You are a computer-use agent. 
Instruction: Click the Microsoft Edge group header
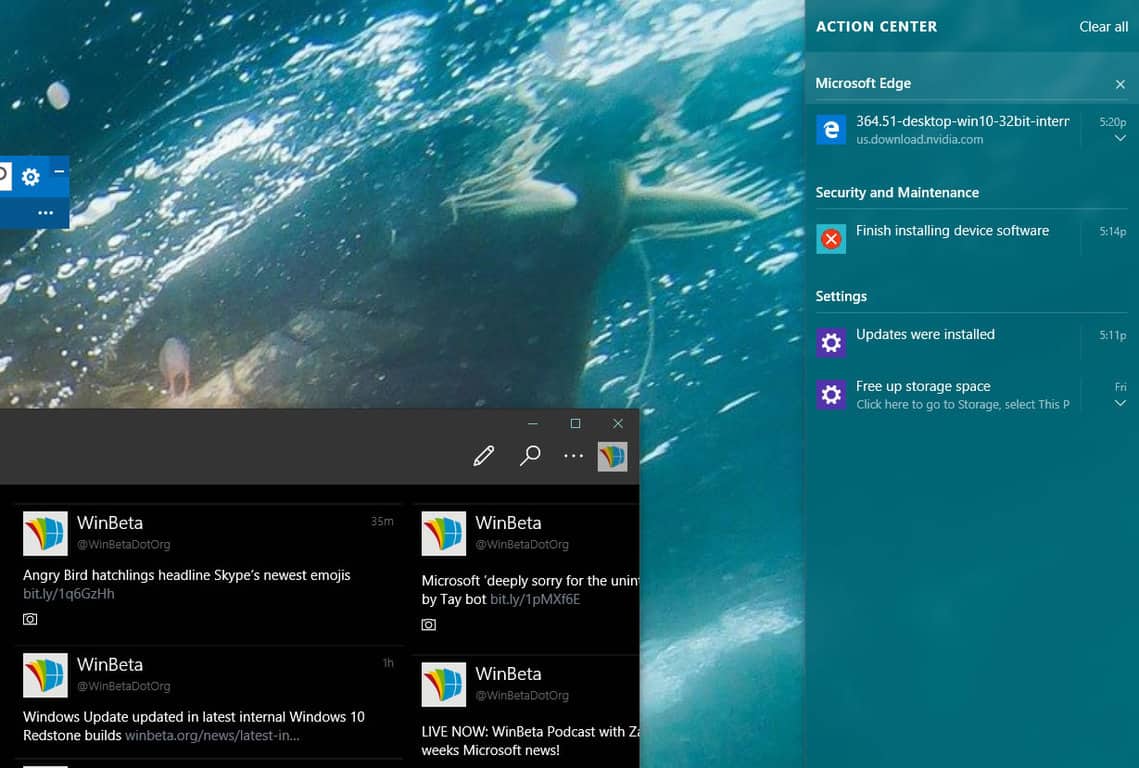coord(863,84)
